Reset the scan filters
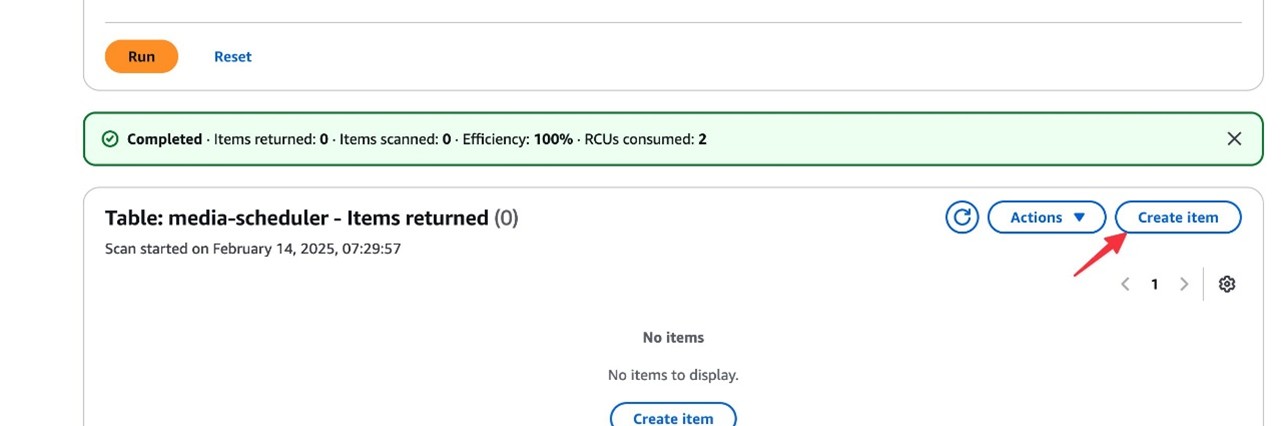This screenshot has height=426, width=1288. pyautogui.click(x=233, y=57)
